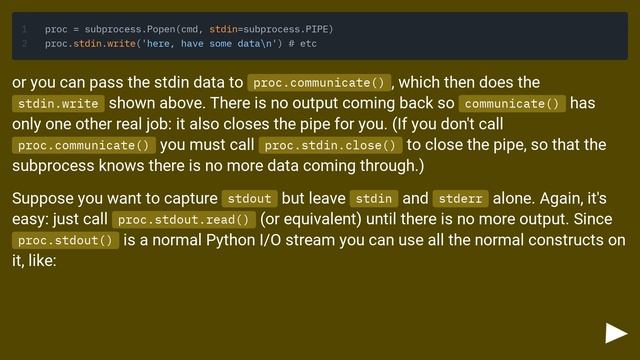Click the 'proc =' assignment in code line 1
This screenshot has height=360, width=640.
click(x=62, y=29)
